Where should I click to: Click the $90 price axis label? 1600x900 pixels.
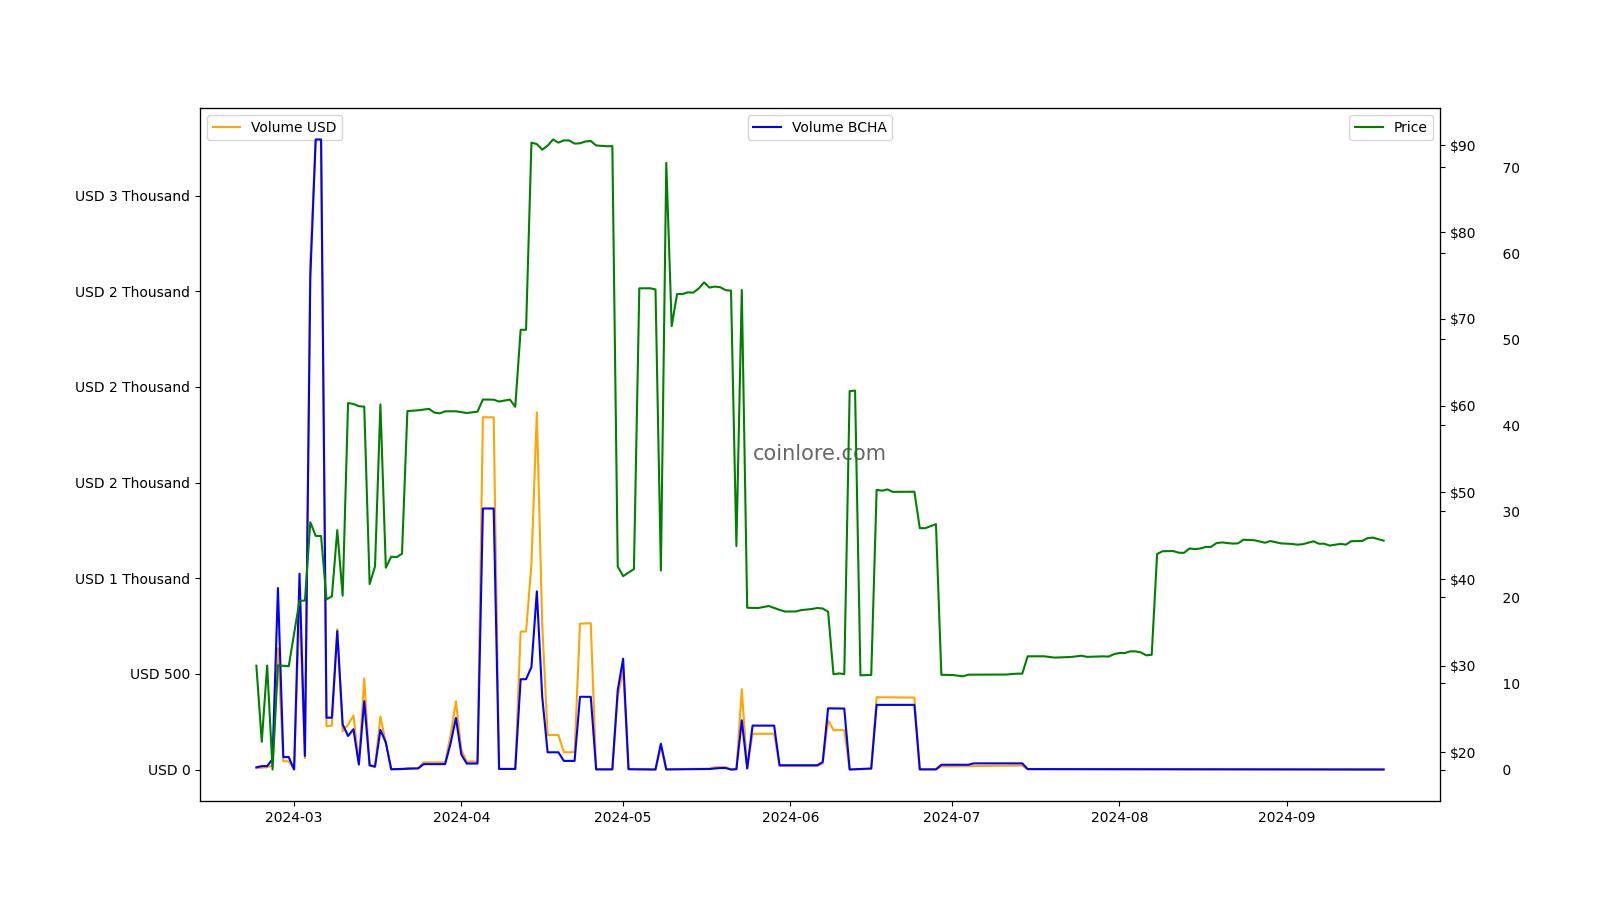1462,146
